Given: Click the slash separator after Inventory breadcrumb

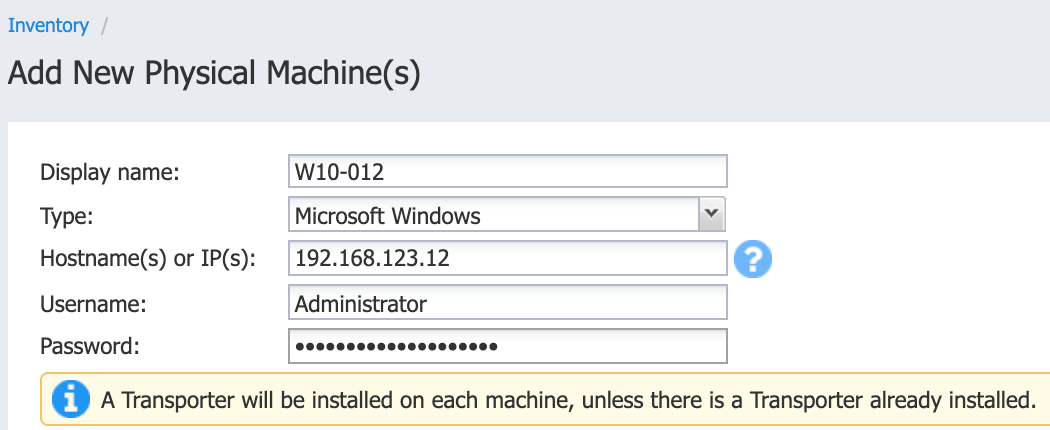Looking at the screenshot, I should coord(104,26).
